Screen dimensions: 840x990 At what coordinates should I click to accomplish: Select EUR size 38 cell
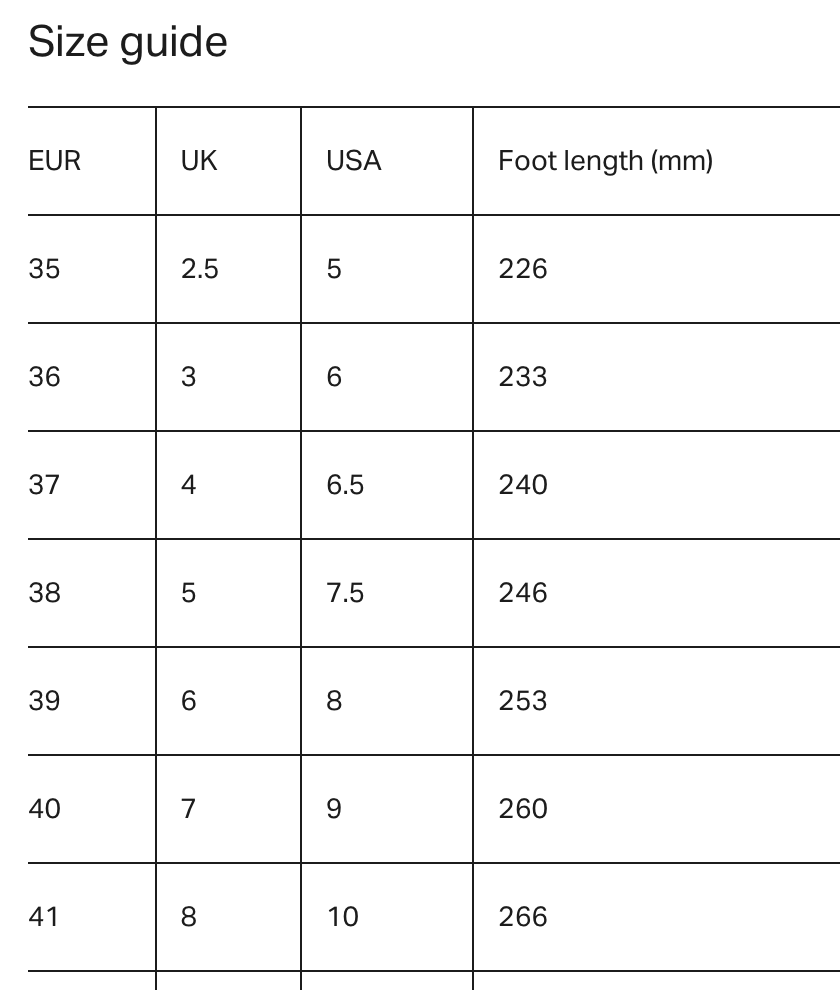point(44,593)
